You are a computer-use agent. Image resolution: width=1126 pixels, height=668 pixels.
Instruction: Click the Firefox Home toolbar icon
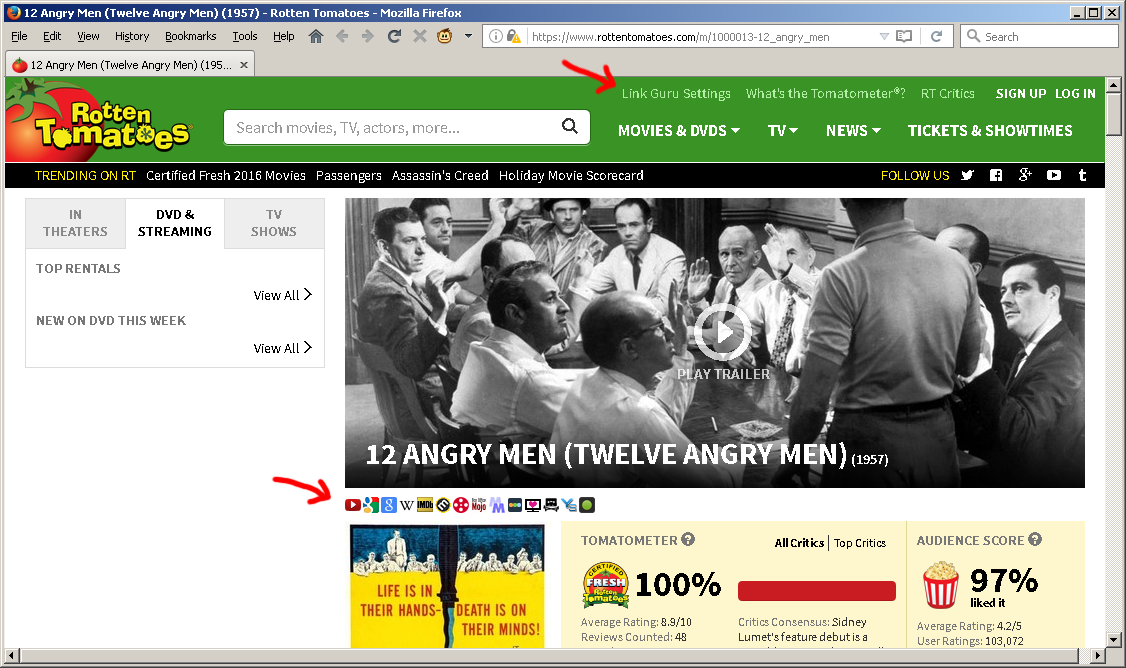click(x=316, y=36)
